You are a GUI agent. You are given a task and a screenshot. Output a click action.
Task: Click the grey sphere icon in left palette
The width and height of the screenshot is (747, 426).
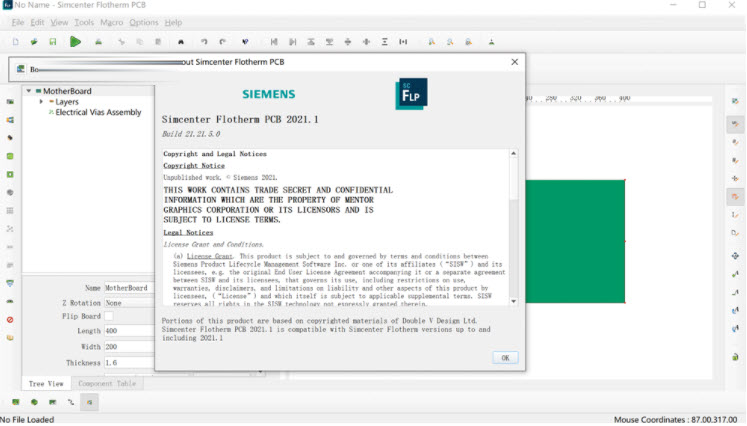(x=10, y=193)
